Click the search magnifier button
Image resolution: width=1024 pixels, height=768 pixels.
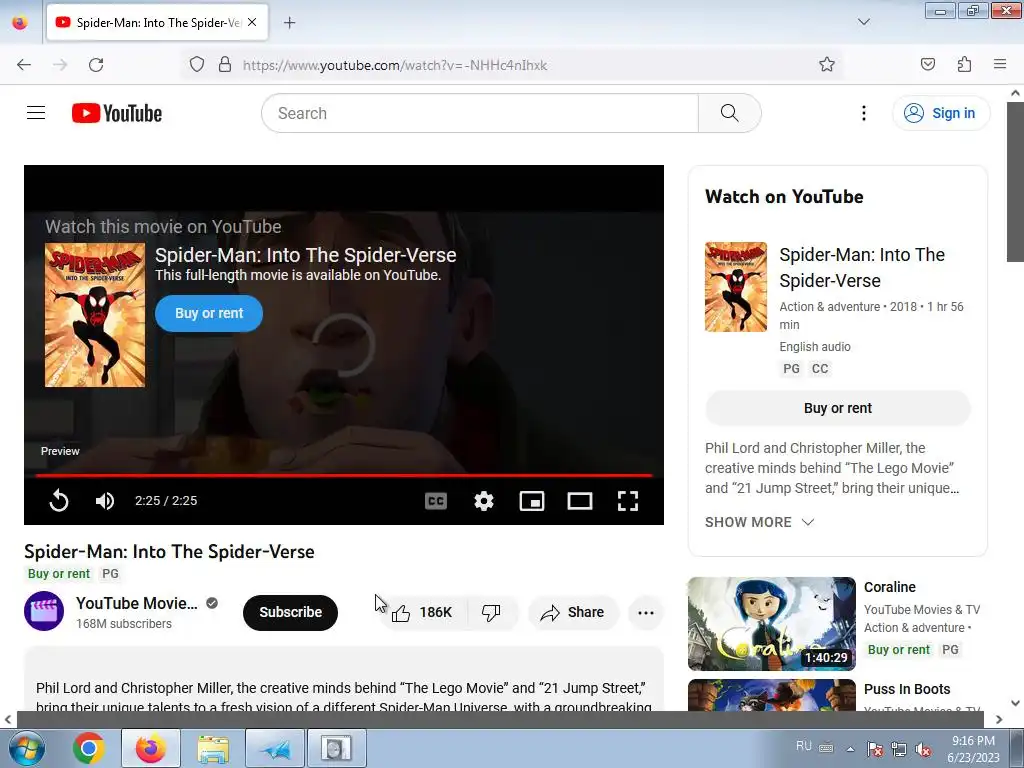click(x=729, y=113)
